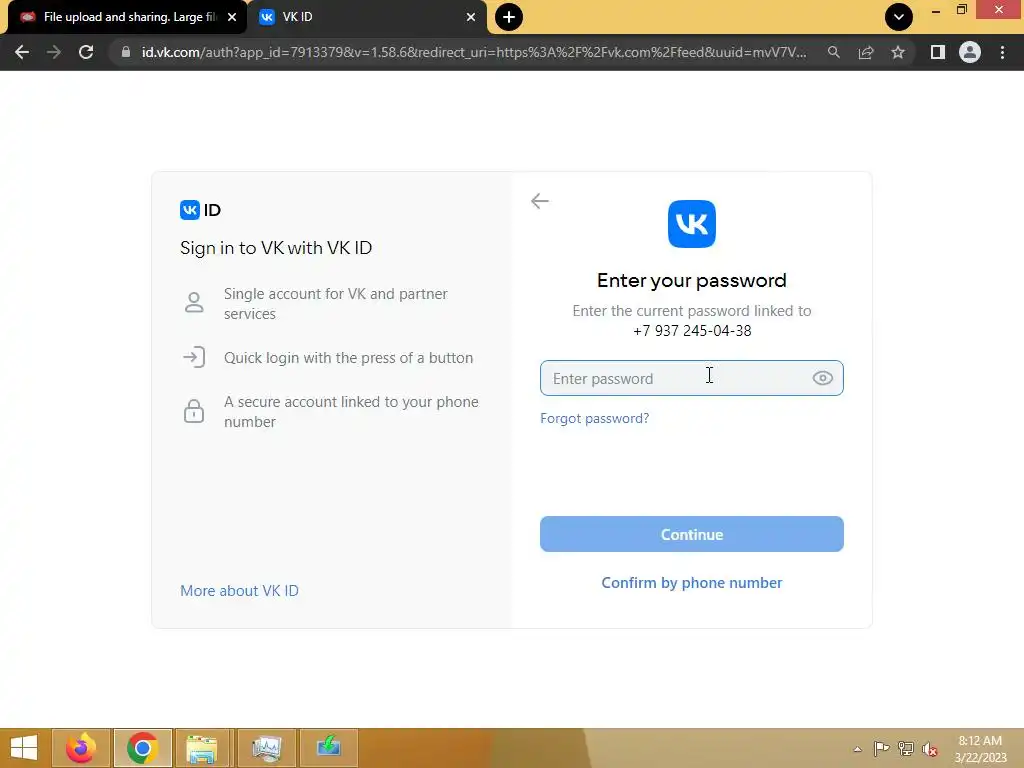Viewport: 1024px width, 768px height.
Task: Close the VK ID tab
Action: point(470,17)
